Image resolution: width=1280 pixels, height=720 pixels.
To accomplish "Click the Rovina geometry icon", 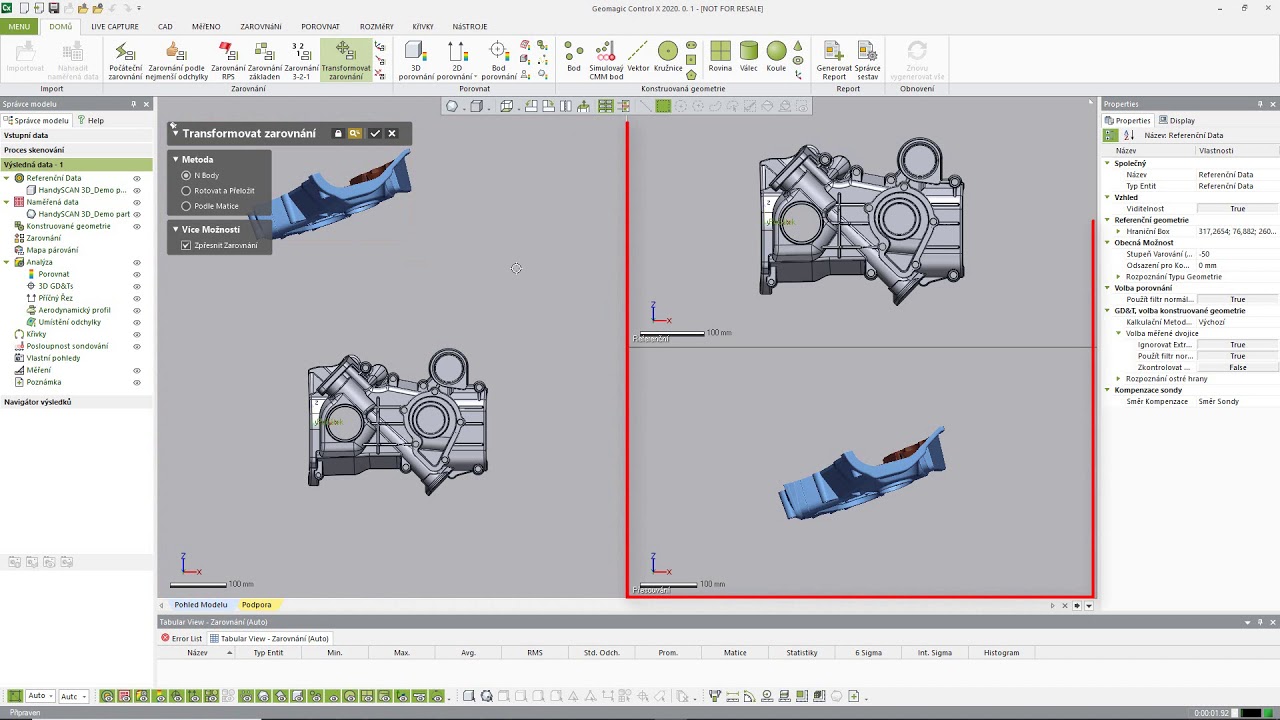I will [x=720, y=57].
